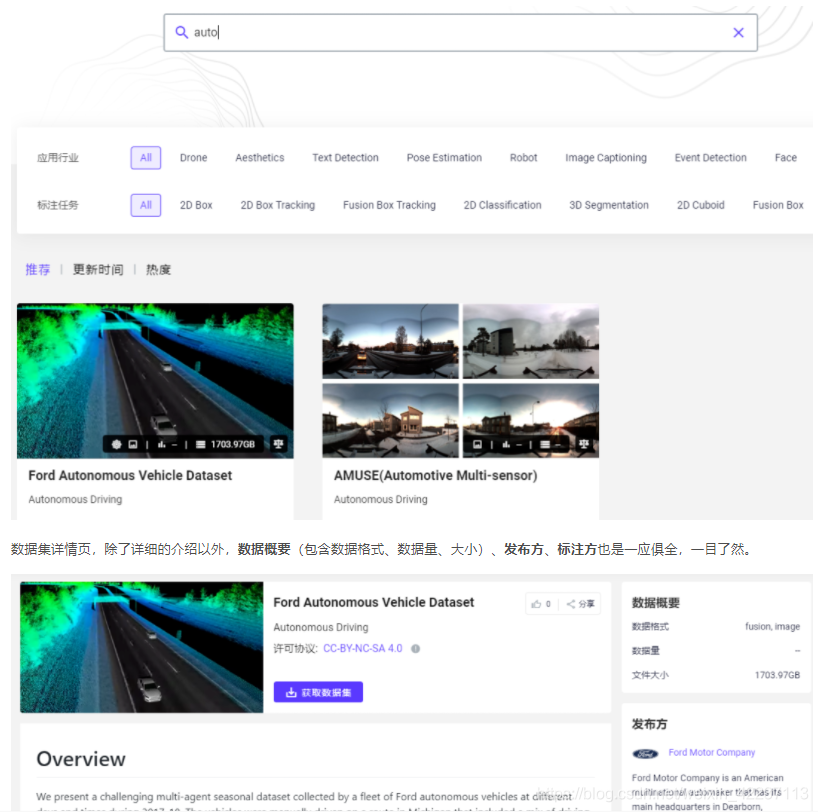Filter by Text Detection
Screen dimensions: 818x812
345,158
